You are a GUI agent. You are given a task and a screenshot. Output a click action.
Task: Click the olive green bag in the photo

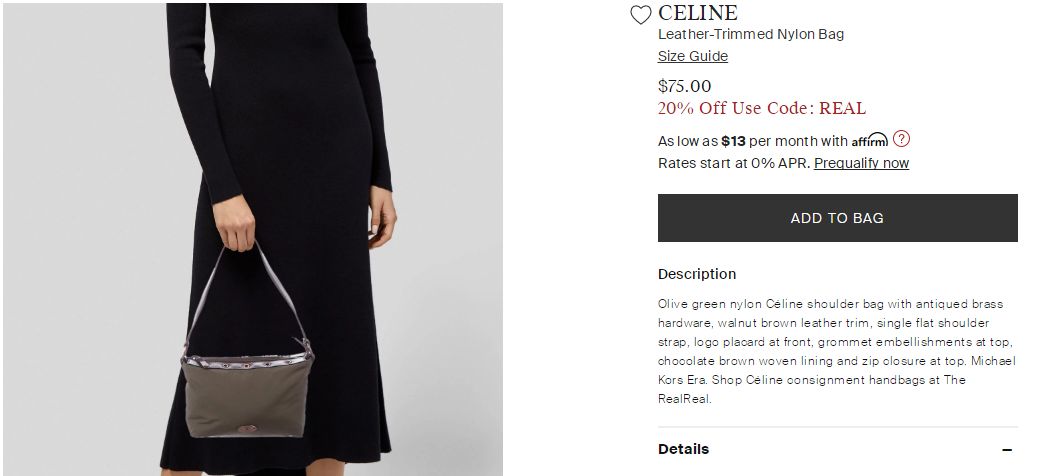pos(245,395)
